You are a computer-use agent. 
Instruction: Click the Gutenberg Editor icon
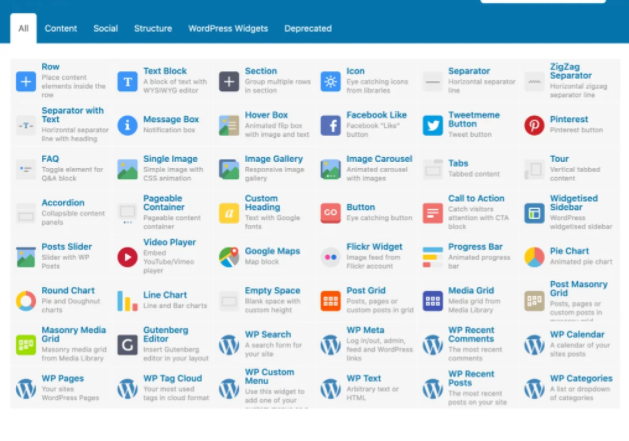pyautogui.click(x=127, y=345)
